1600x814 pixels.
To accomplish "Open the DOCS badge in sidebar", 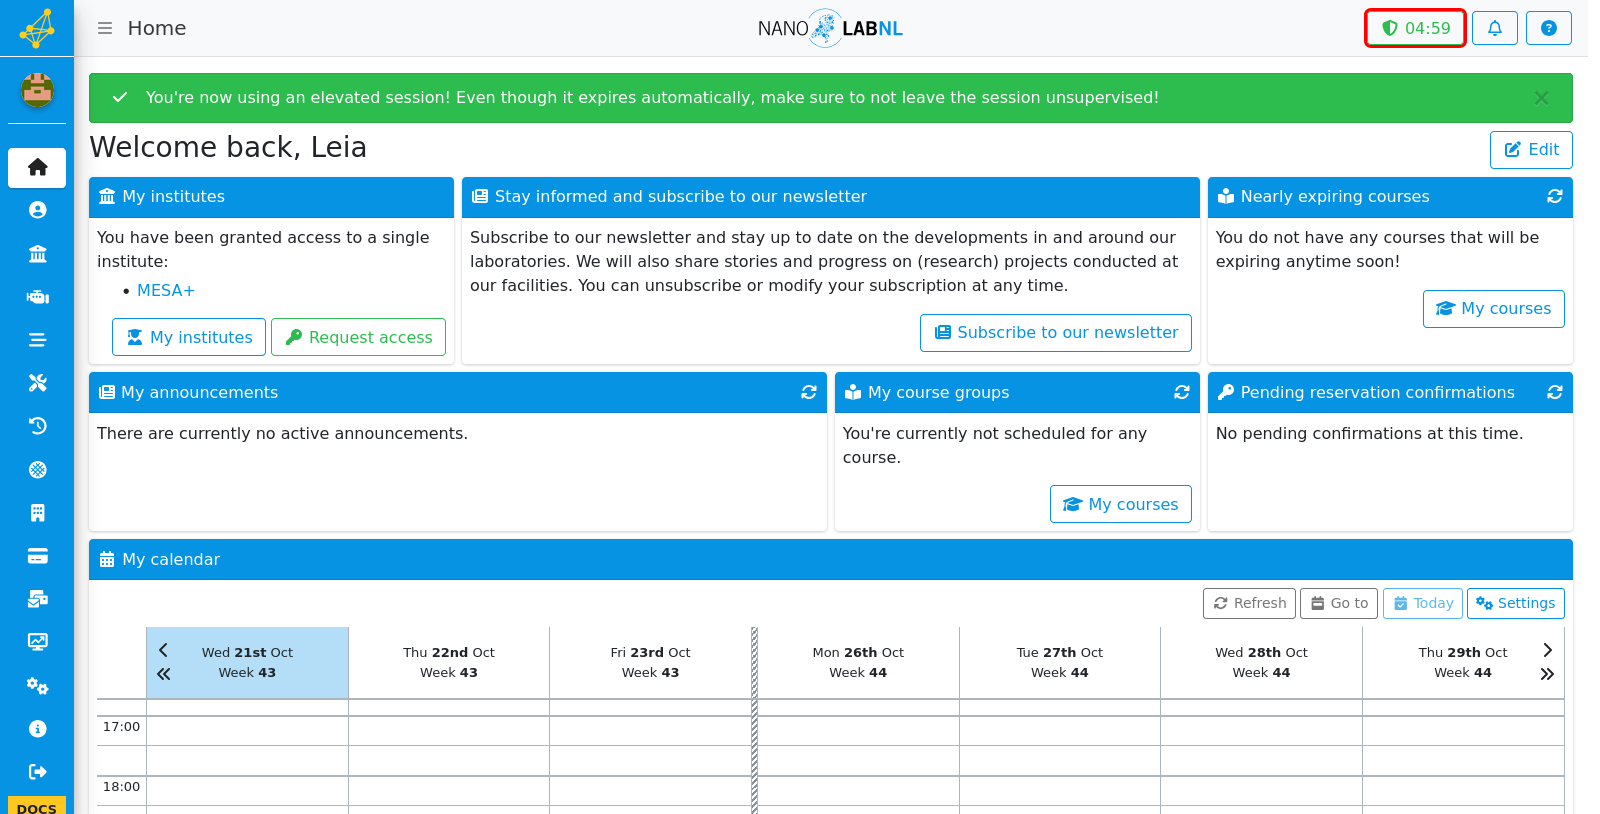I will 37,806.
